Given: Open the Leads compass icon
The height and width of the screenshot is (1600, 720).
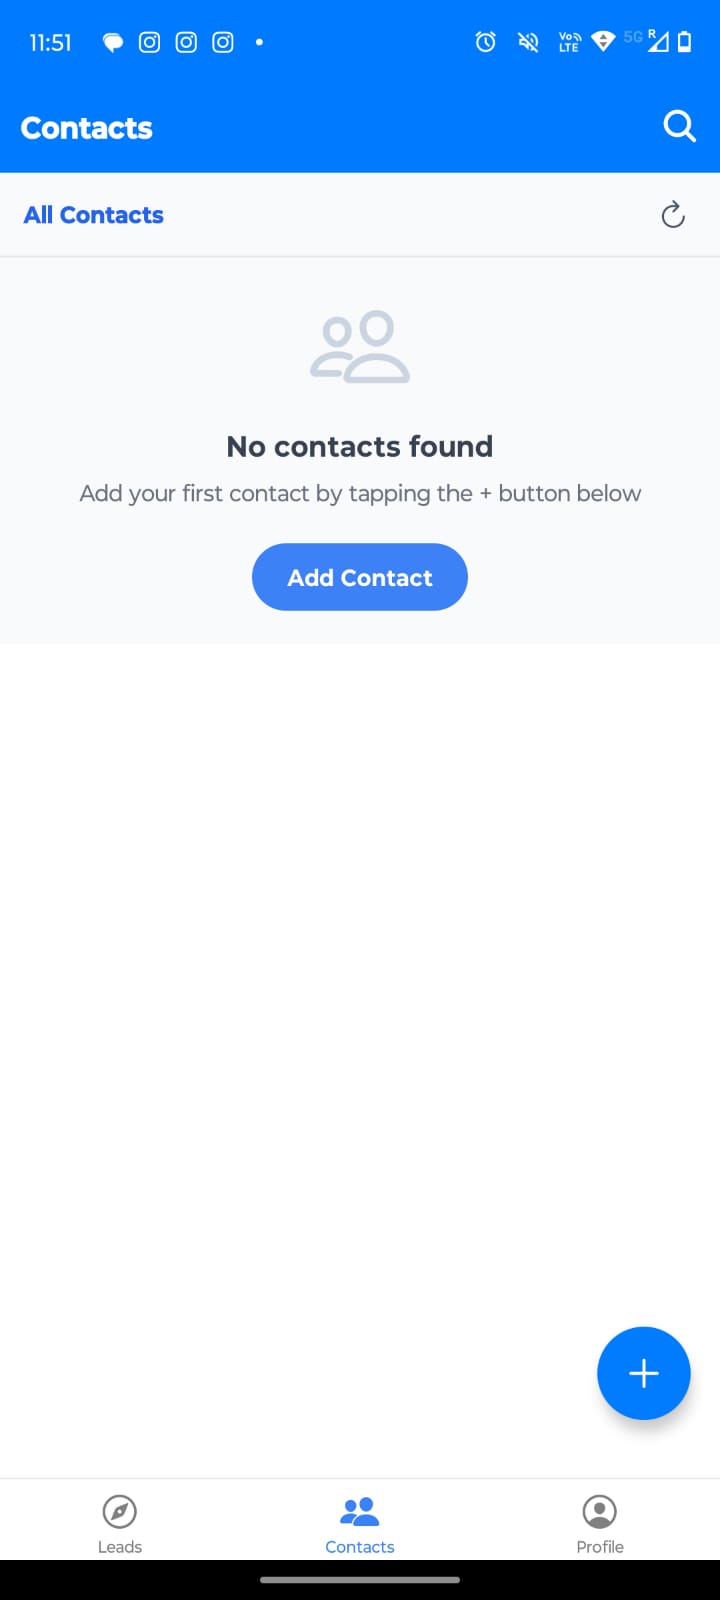Looking at the screenshot, I should coord(120,1511).
